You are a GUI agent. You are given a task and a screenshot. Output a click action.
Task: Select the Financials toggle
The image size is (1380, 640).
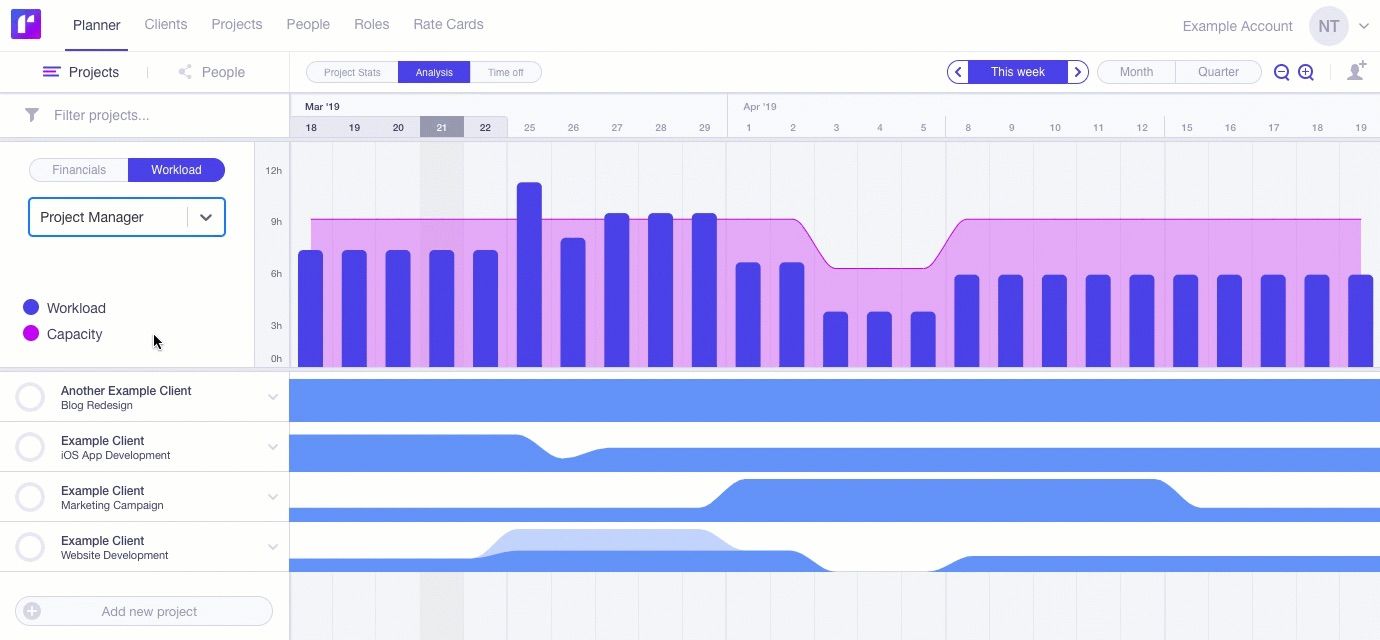(x=78, y=170)
